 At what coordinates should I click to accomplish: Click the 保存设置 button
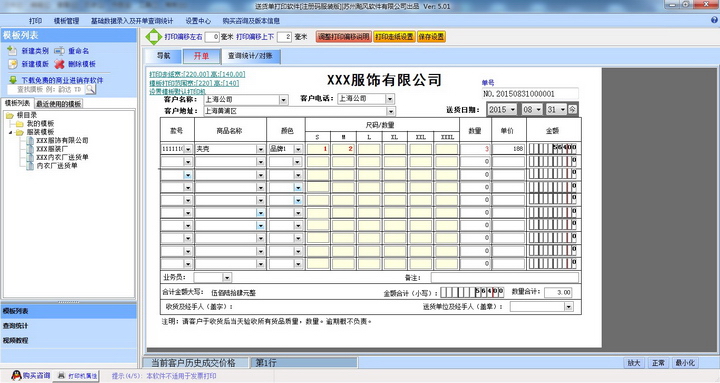pos(431,37)
